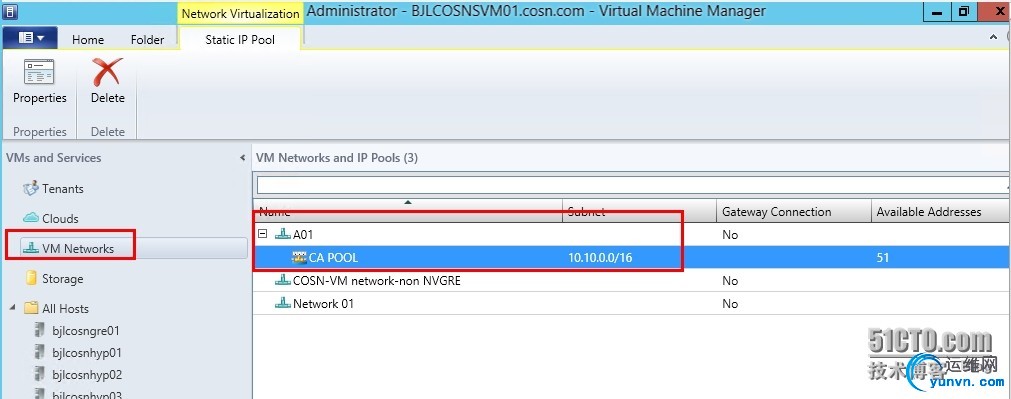Sort by the Subnet column header
Image resolution: width=1011 pixels, height=399 pixels.
pyautogui.click(x=640, y=211)
